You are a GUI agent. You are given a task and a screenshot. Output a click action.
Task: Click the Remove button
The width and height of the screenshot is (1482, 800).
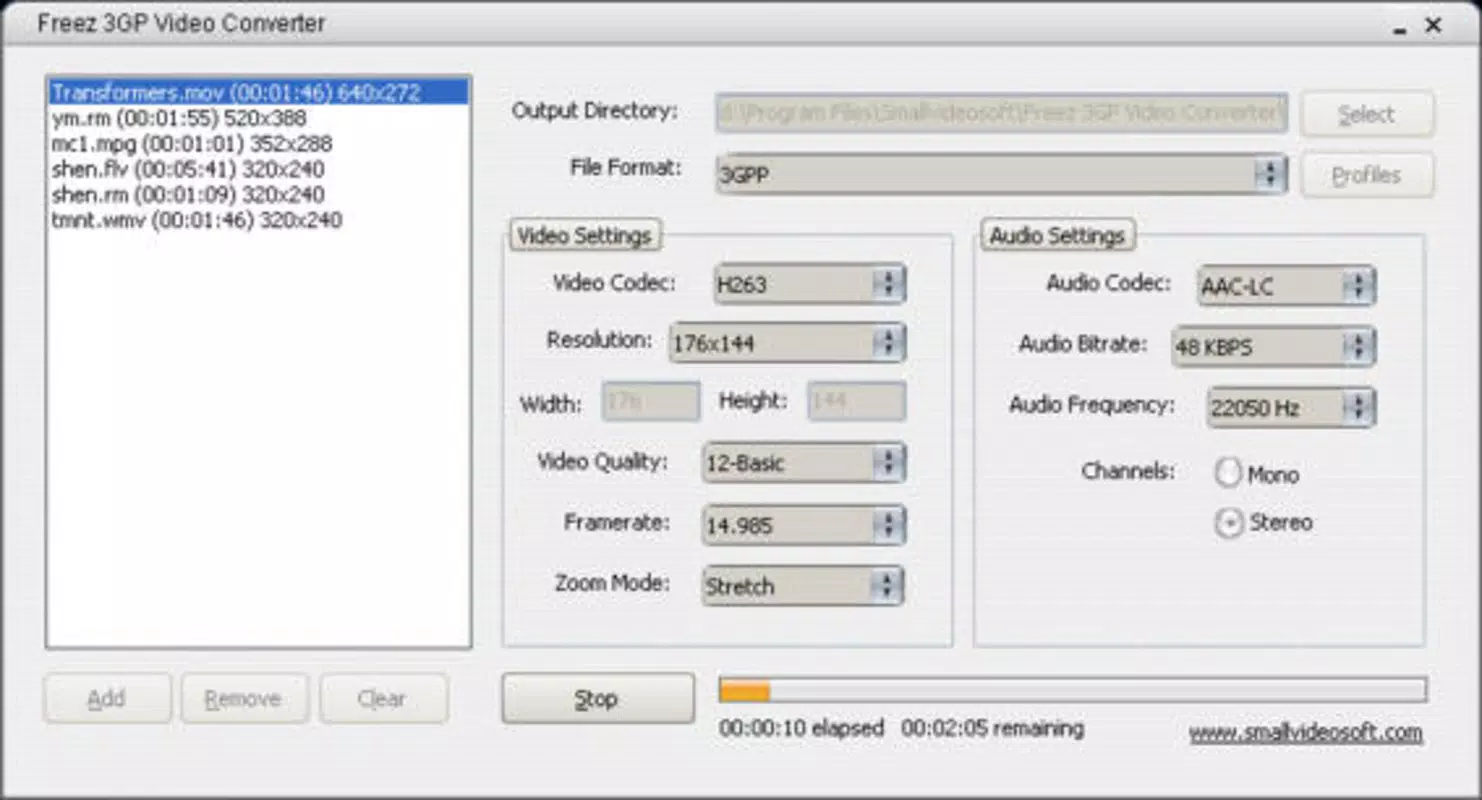tap(244, 698)
